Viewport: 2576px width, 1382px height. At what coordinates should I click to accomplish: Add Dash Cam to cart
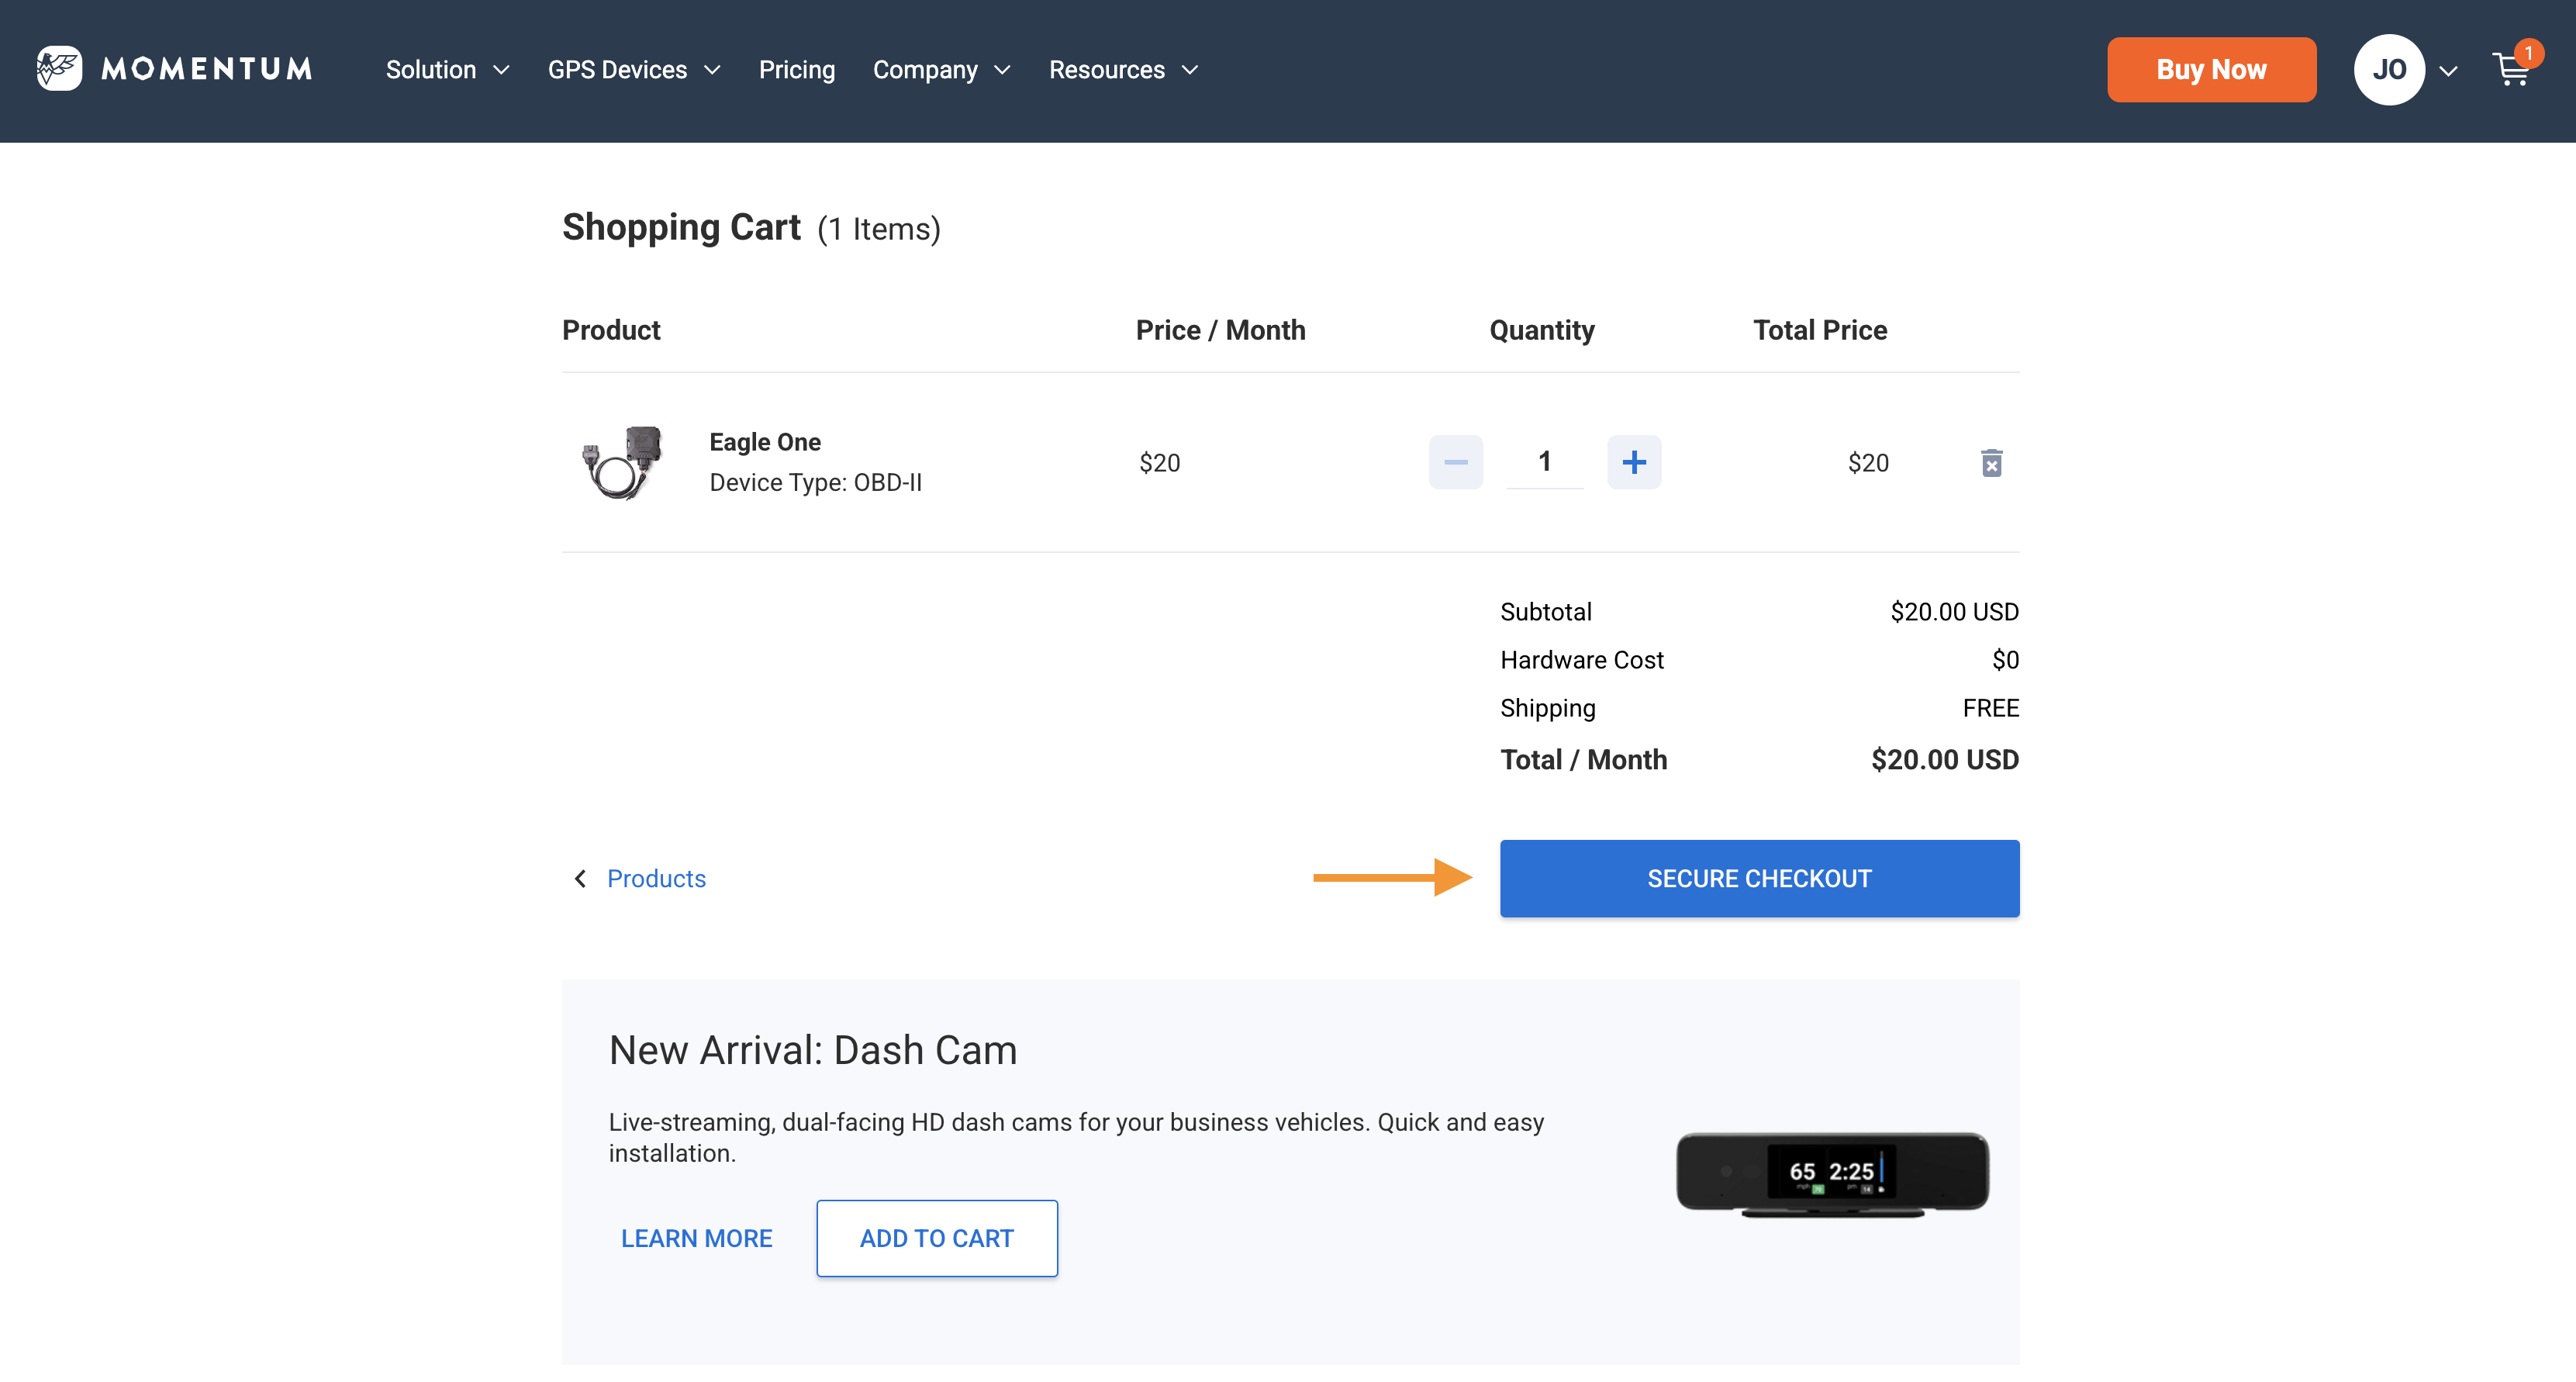click(936, 1238)
